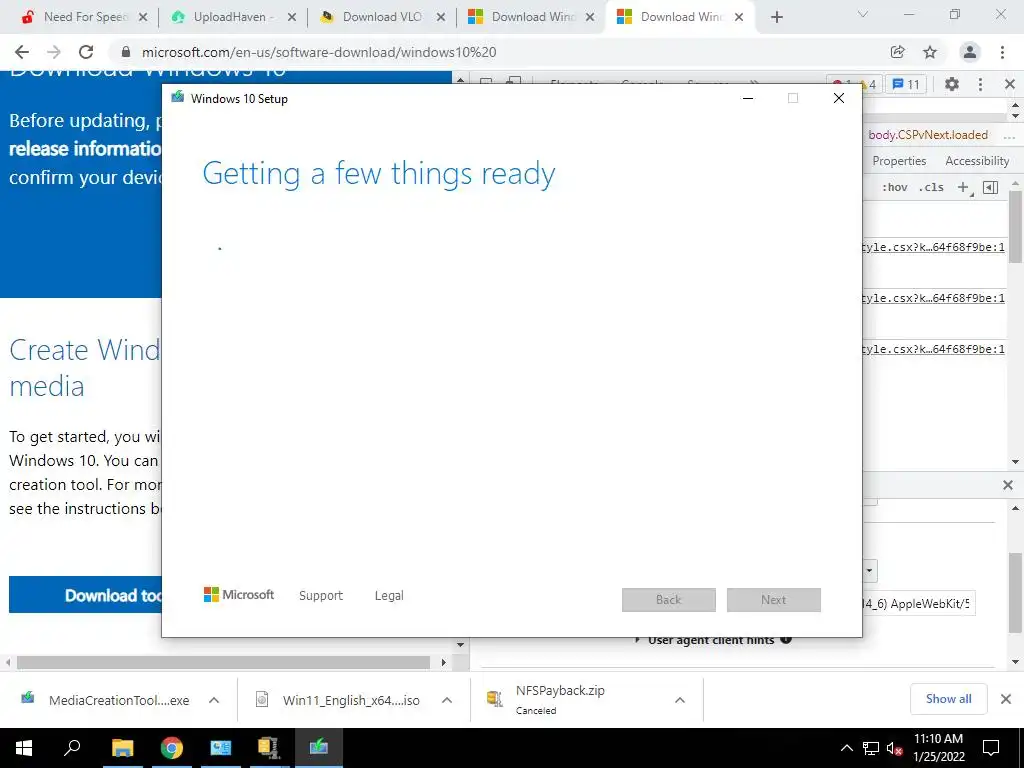Click the Download tool now button
This screenshot has height=768, width=1024.
(x=86, y=594)
